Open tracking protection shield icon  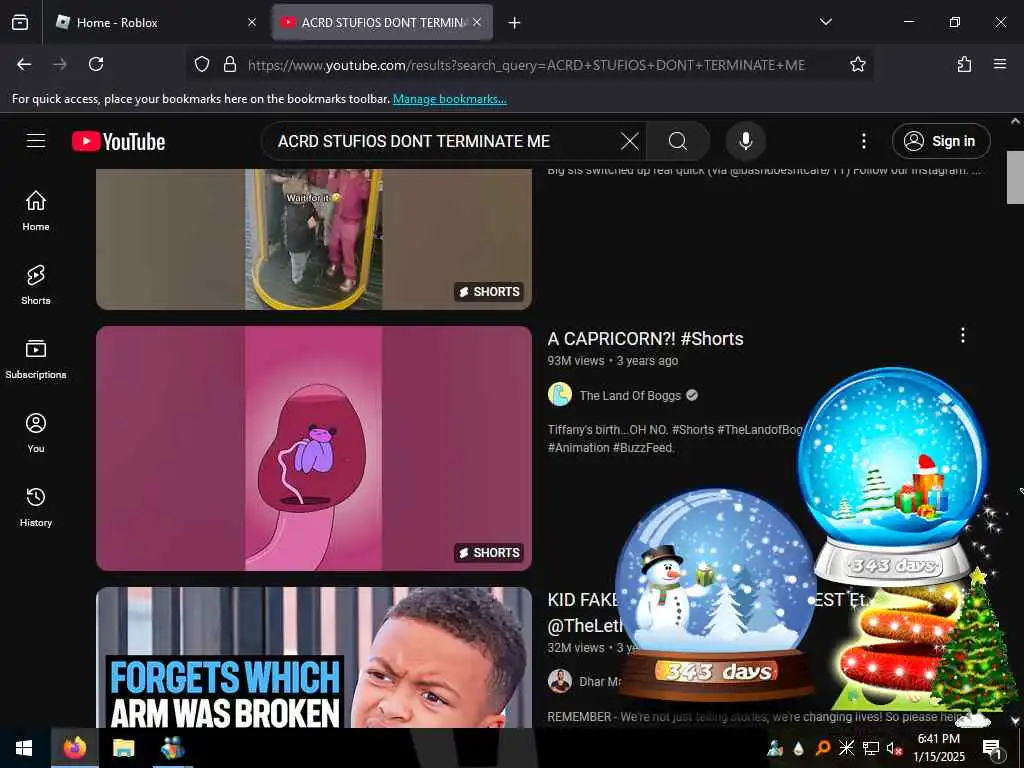point(202,64)
